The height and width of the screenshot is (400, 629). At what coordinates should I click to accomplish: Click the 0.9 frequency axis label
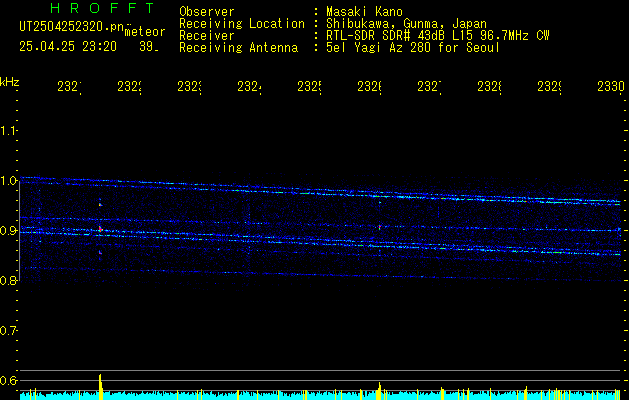(8, 231)
